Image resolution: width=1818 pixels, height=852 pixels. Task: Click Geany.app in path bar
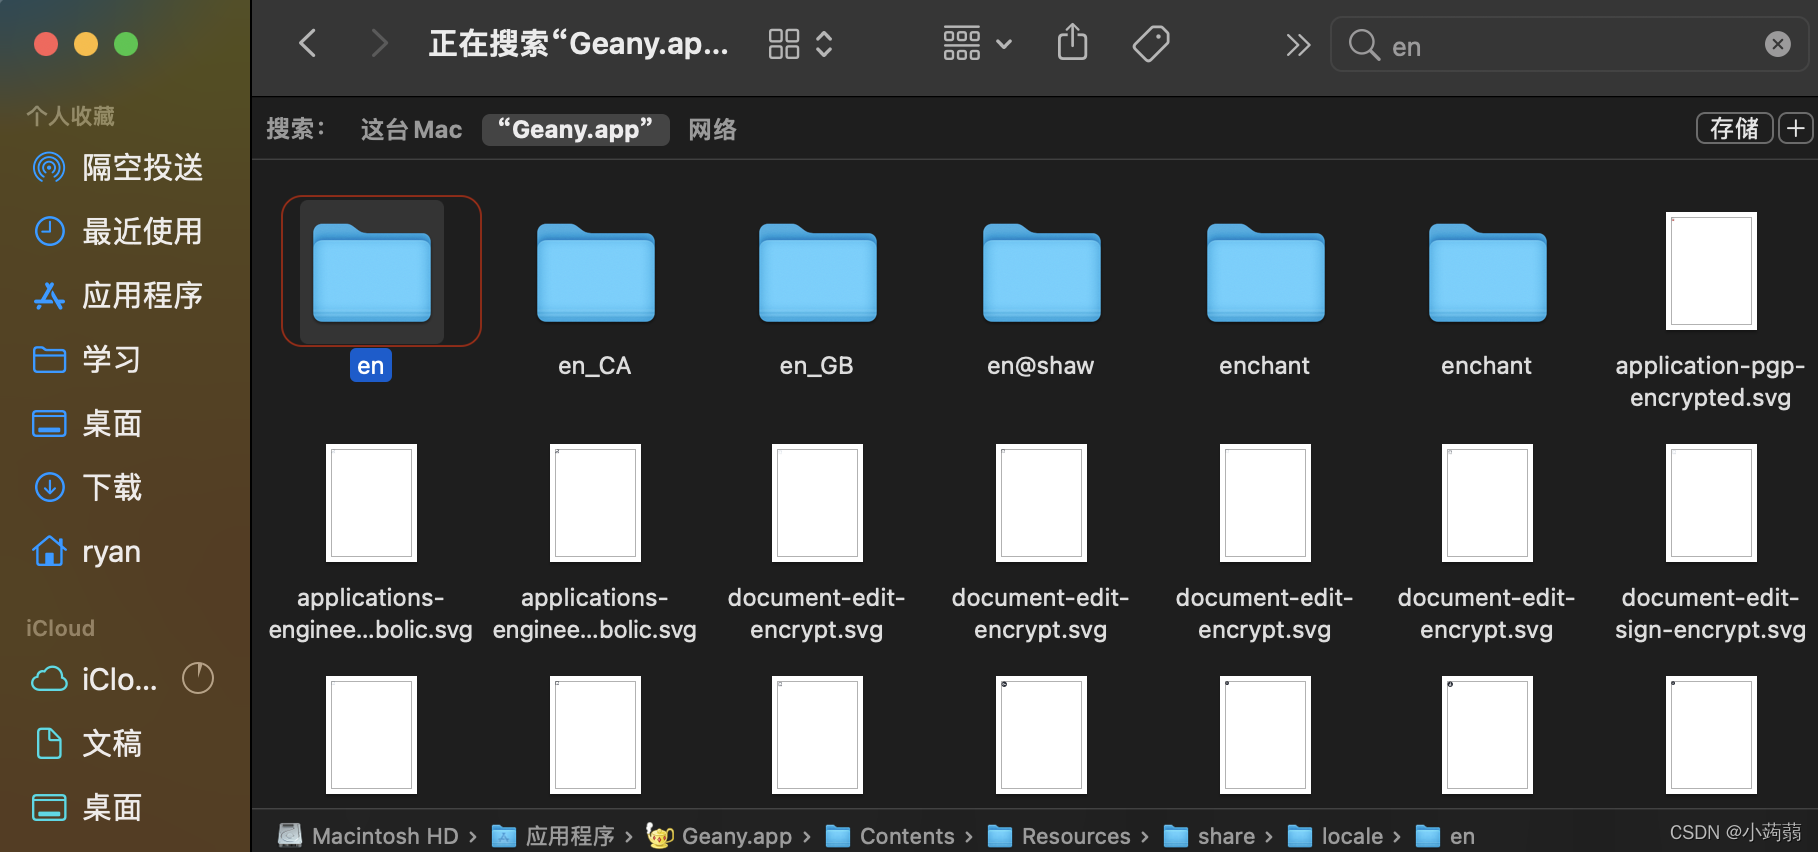pyautogui.click(x=719, y=836)
